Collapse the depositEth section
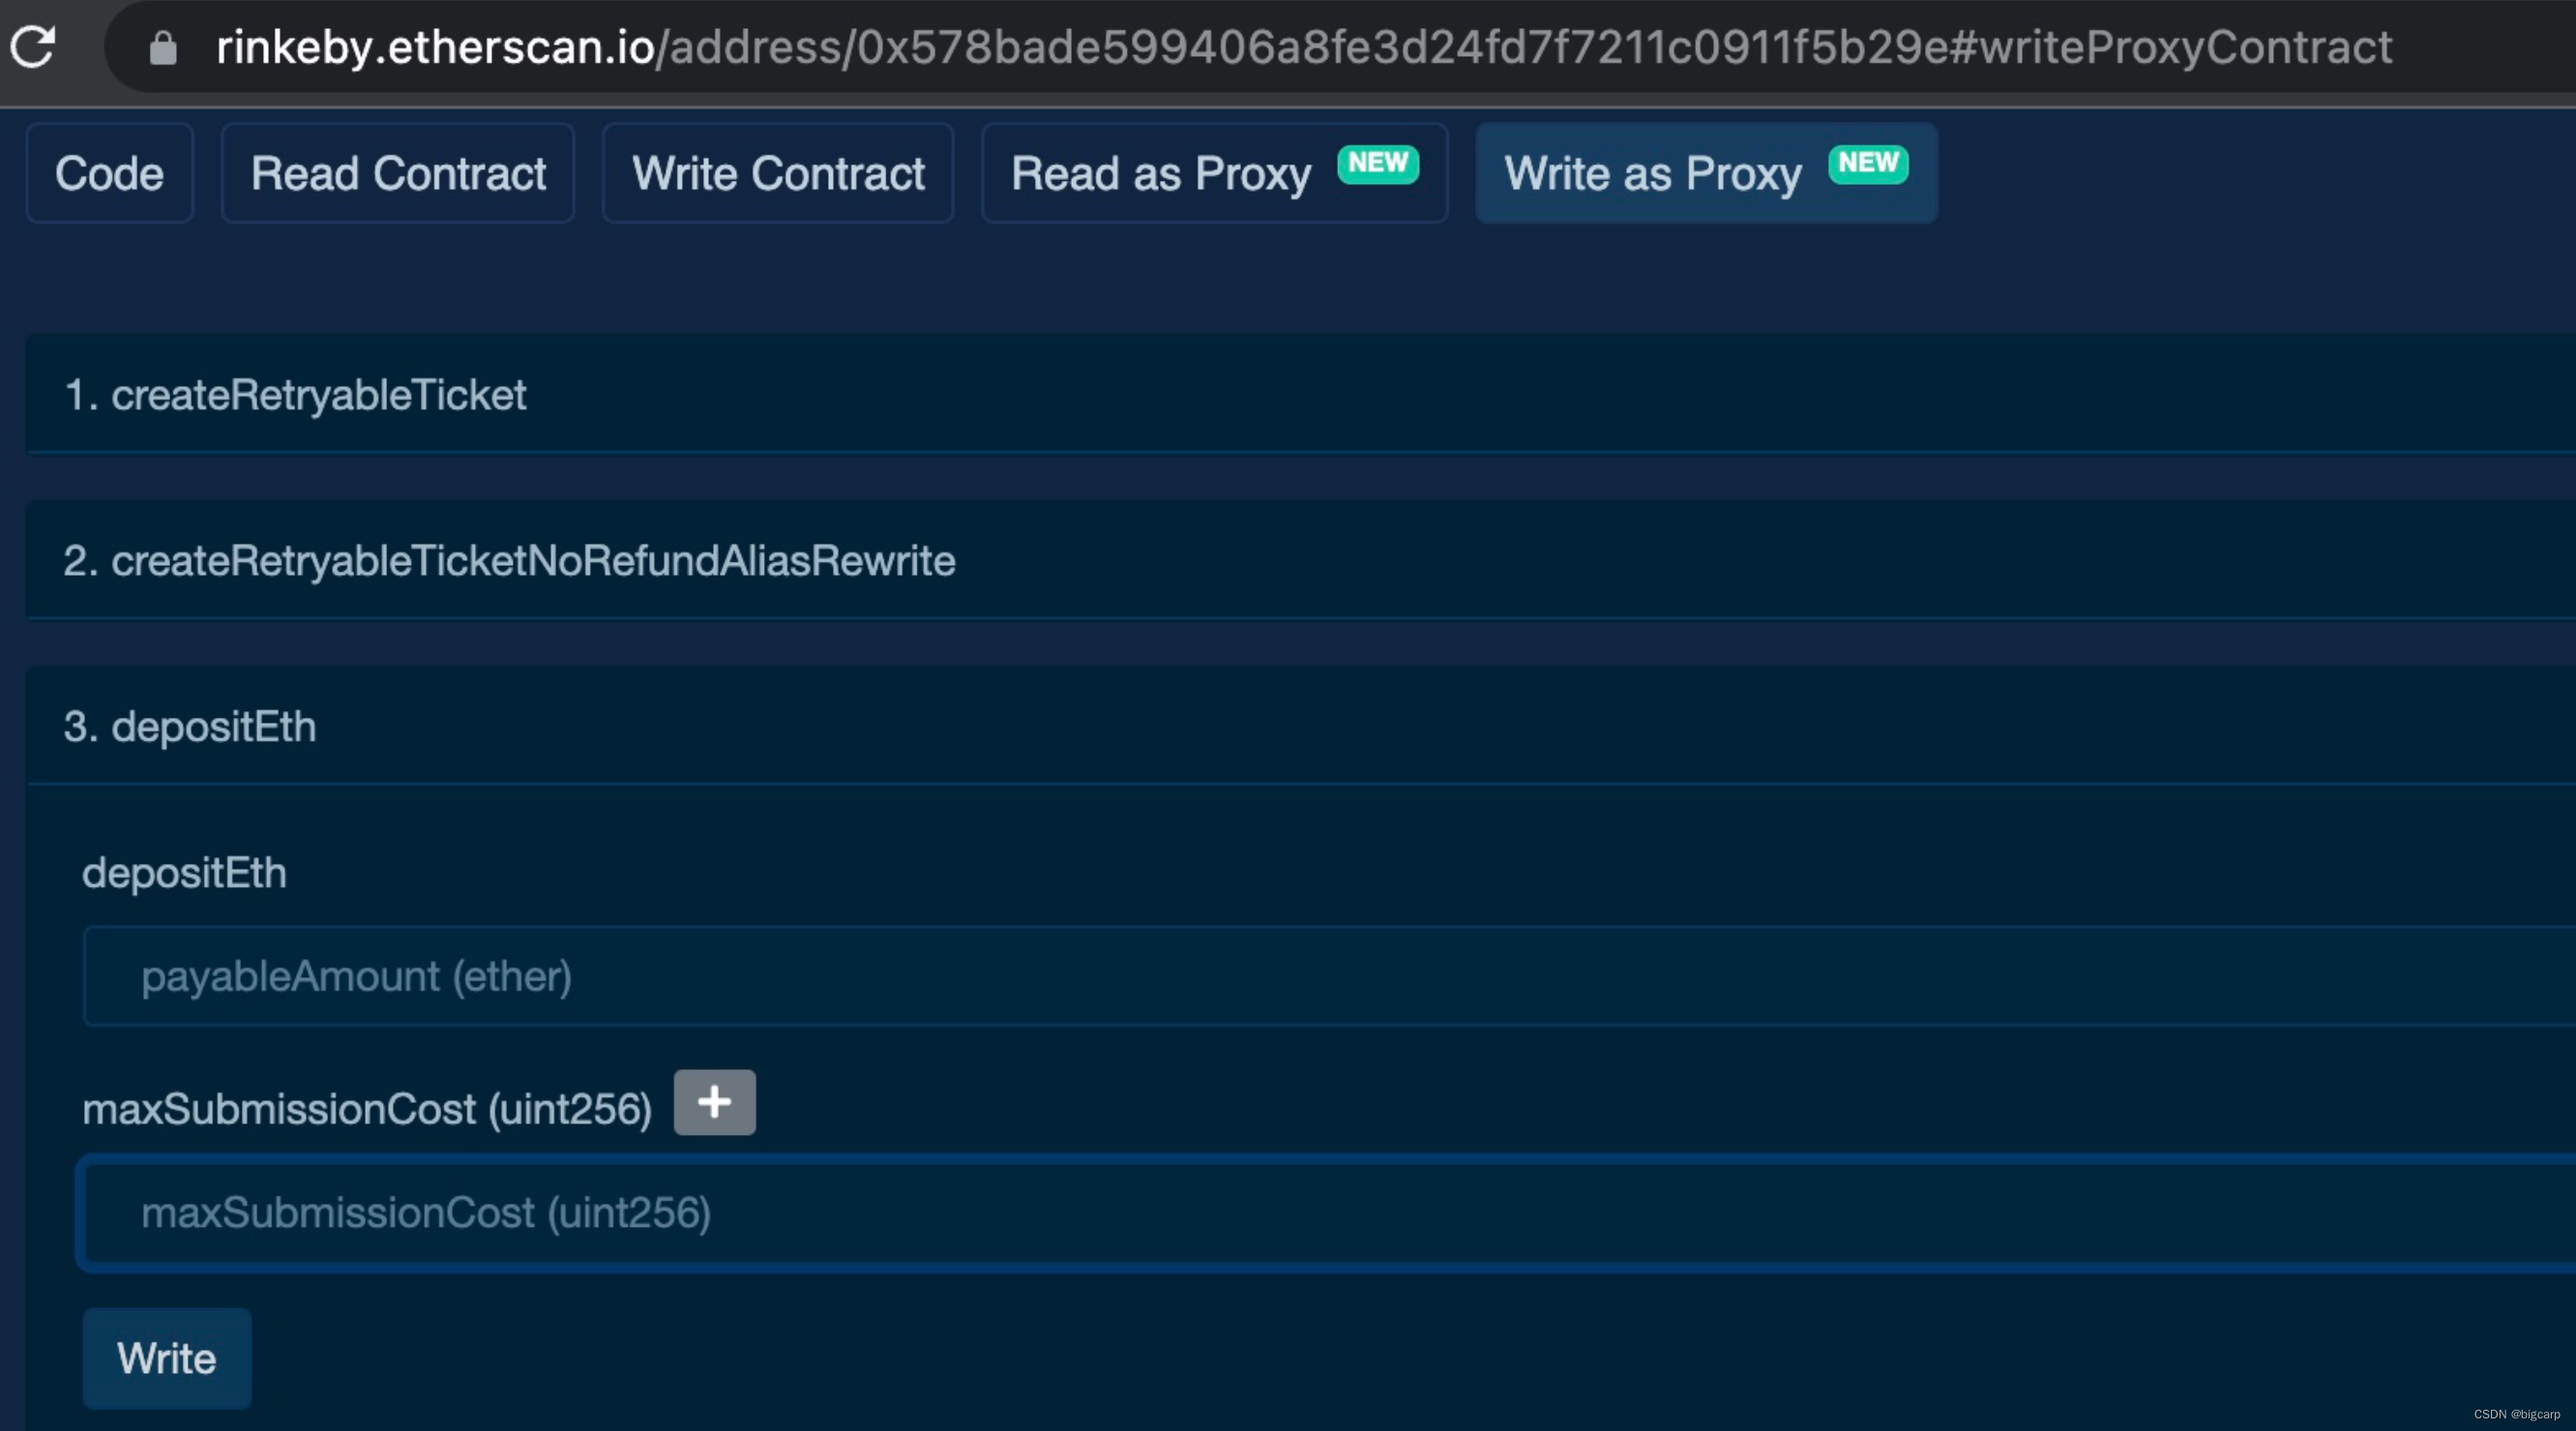2576x1431 pixels. [x=189, y=726]
